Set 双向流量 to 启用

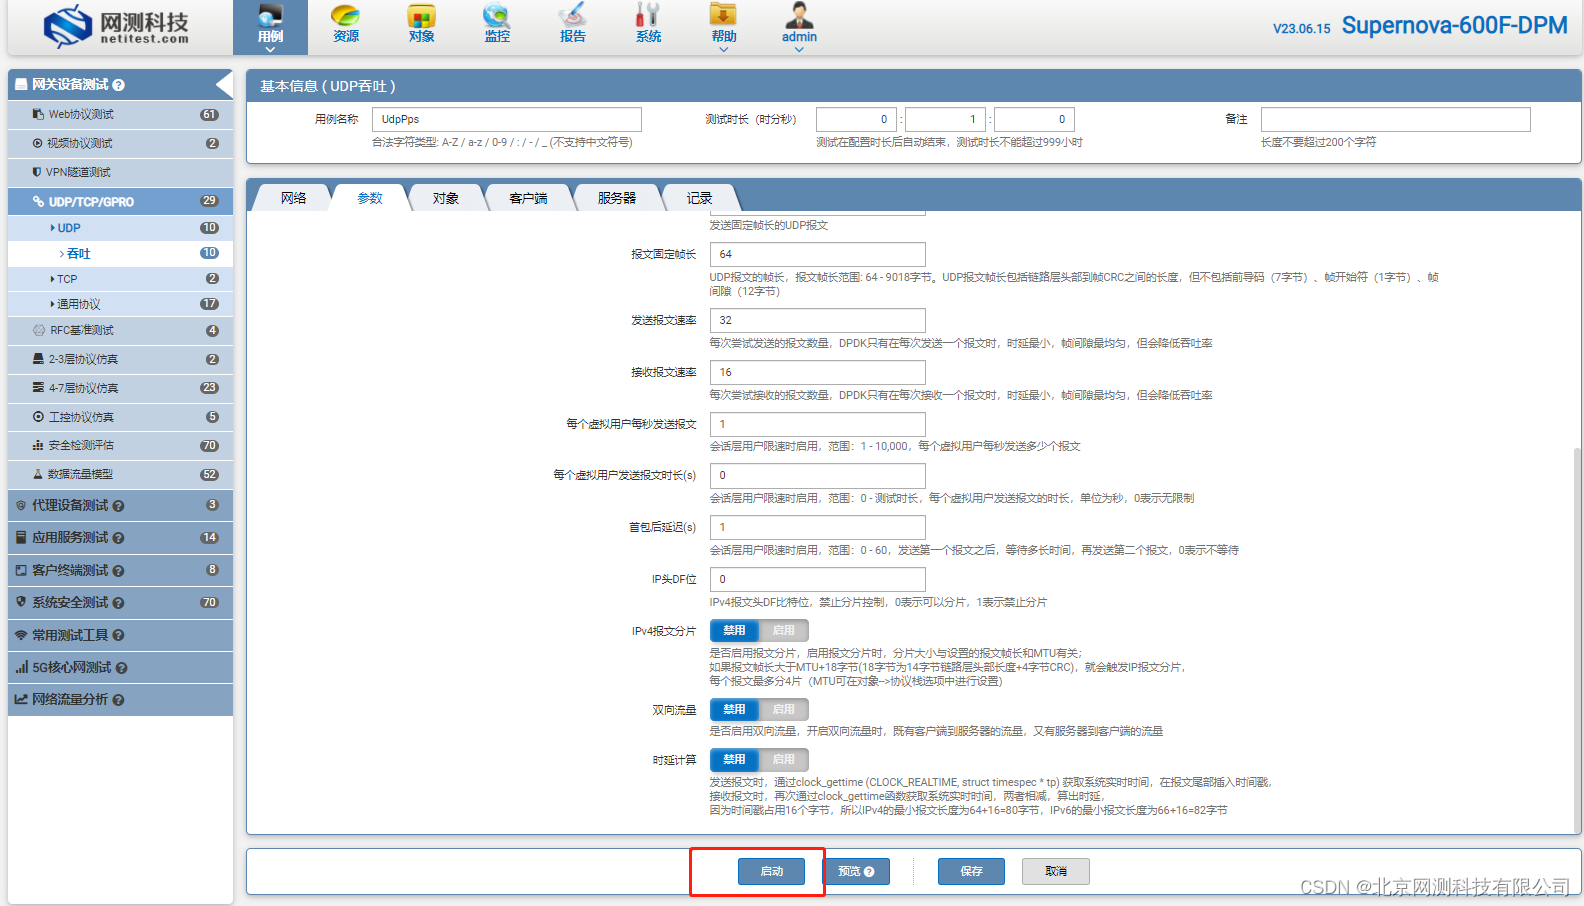784,710
